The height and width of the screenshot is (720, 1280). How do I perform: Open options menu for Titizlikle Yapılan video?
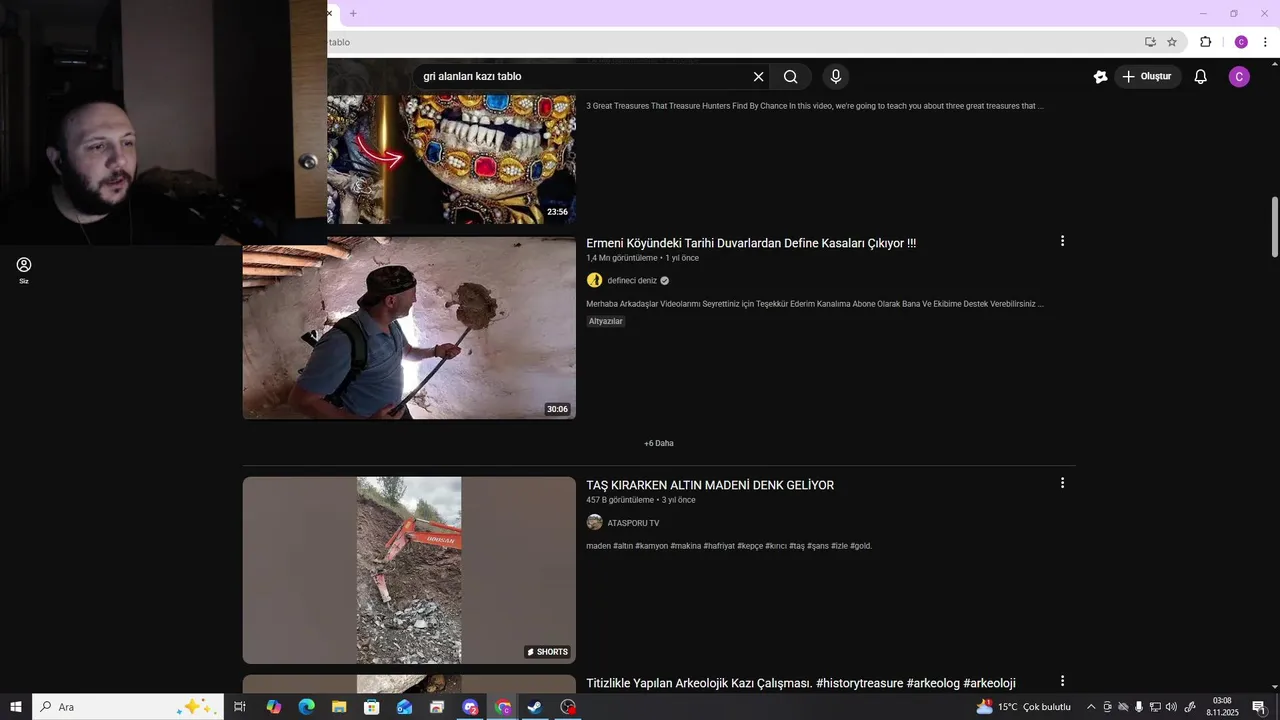pos(1062,681)
